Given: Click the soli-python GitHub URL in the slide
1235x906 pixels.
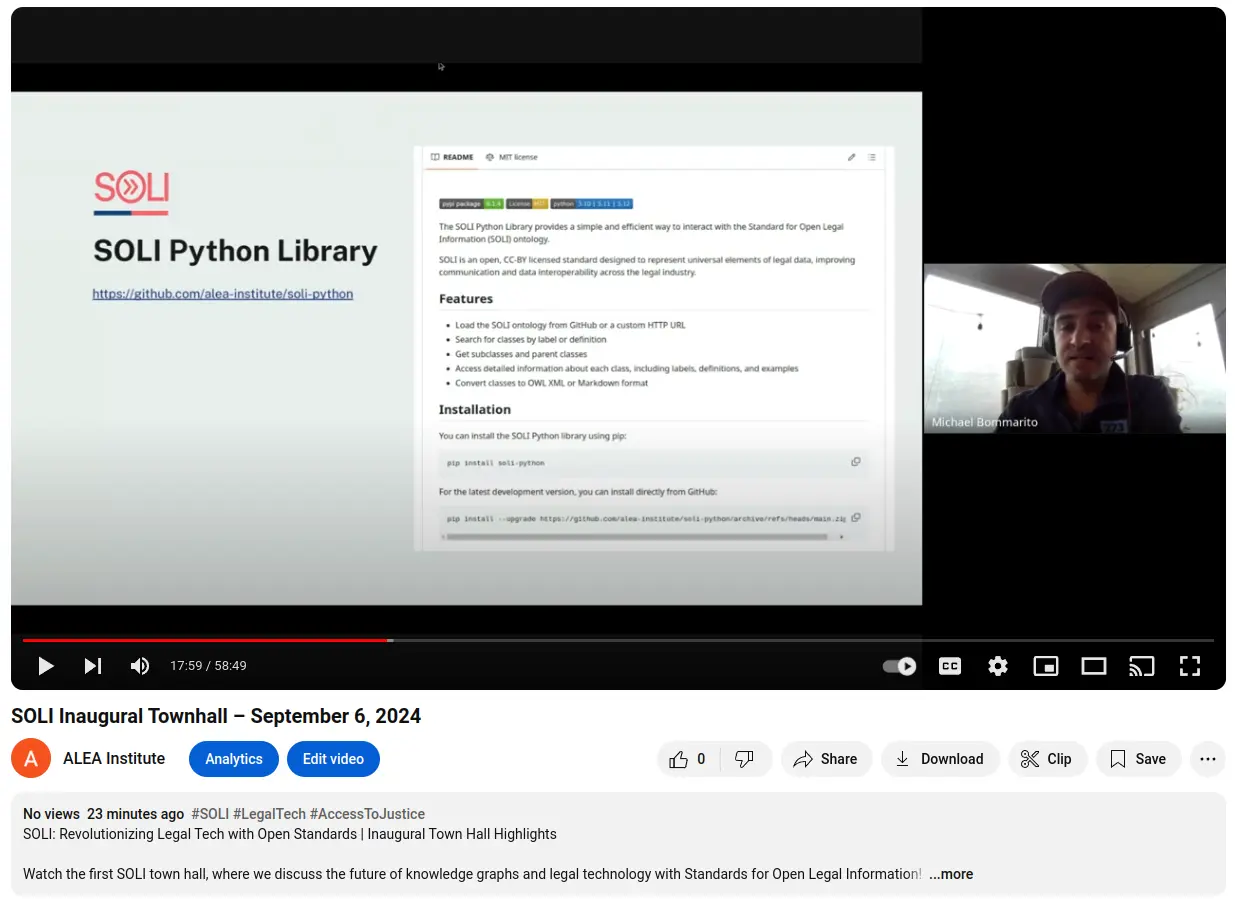Looking at the screenshot, I should pyautogui.click(x=223, y=294).
